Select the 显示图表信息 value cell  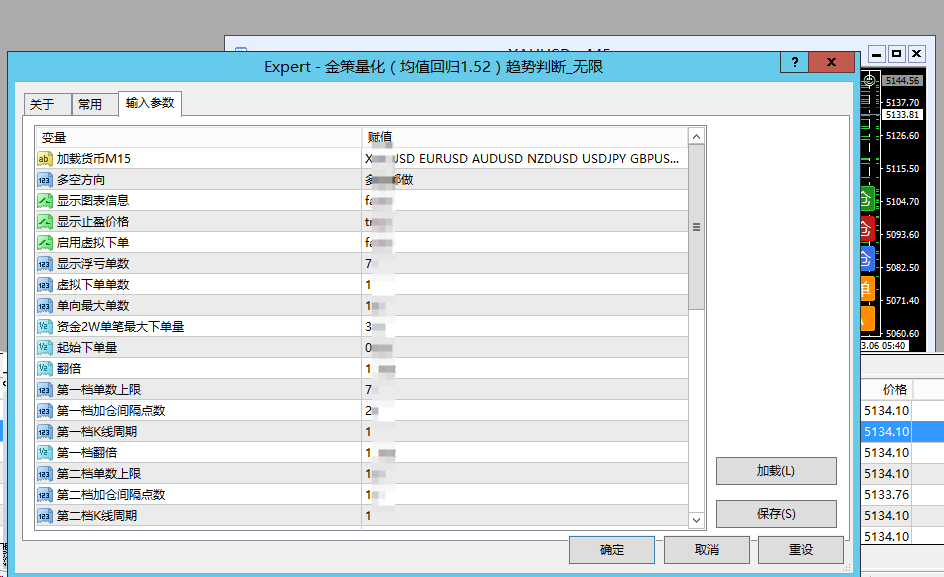coord(525,201)
